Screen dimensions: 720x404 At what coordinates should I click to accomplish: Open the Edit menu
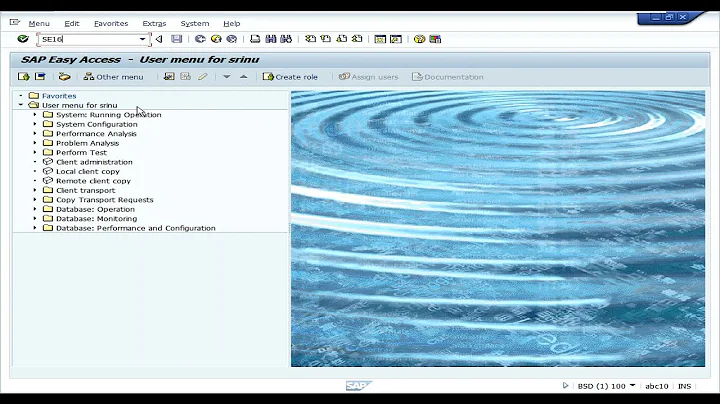[72, 23]
